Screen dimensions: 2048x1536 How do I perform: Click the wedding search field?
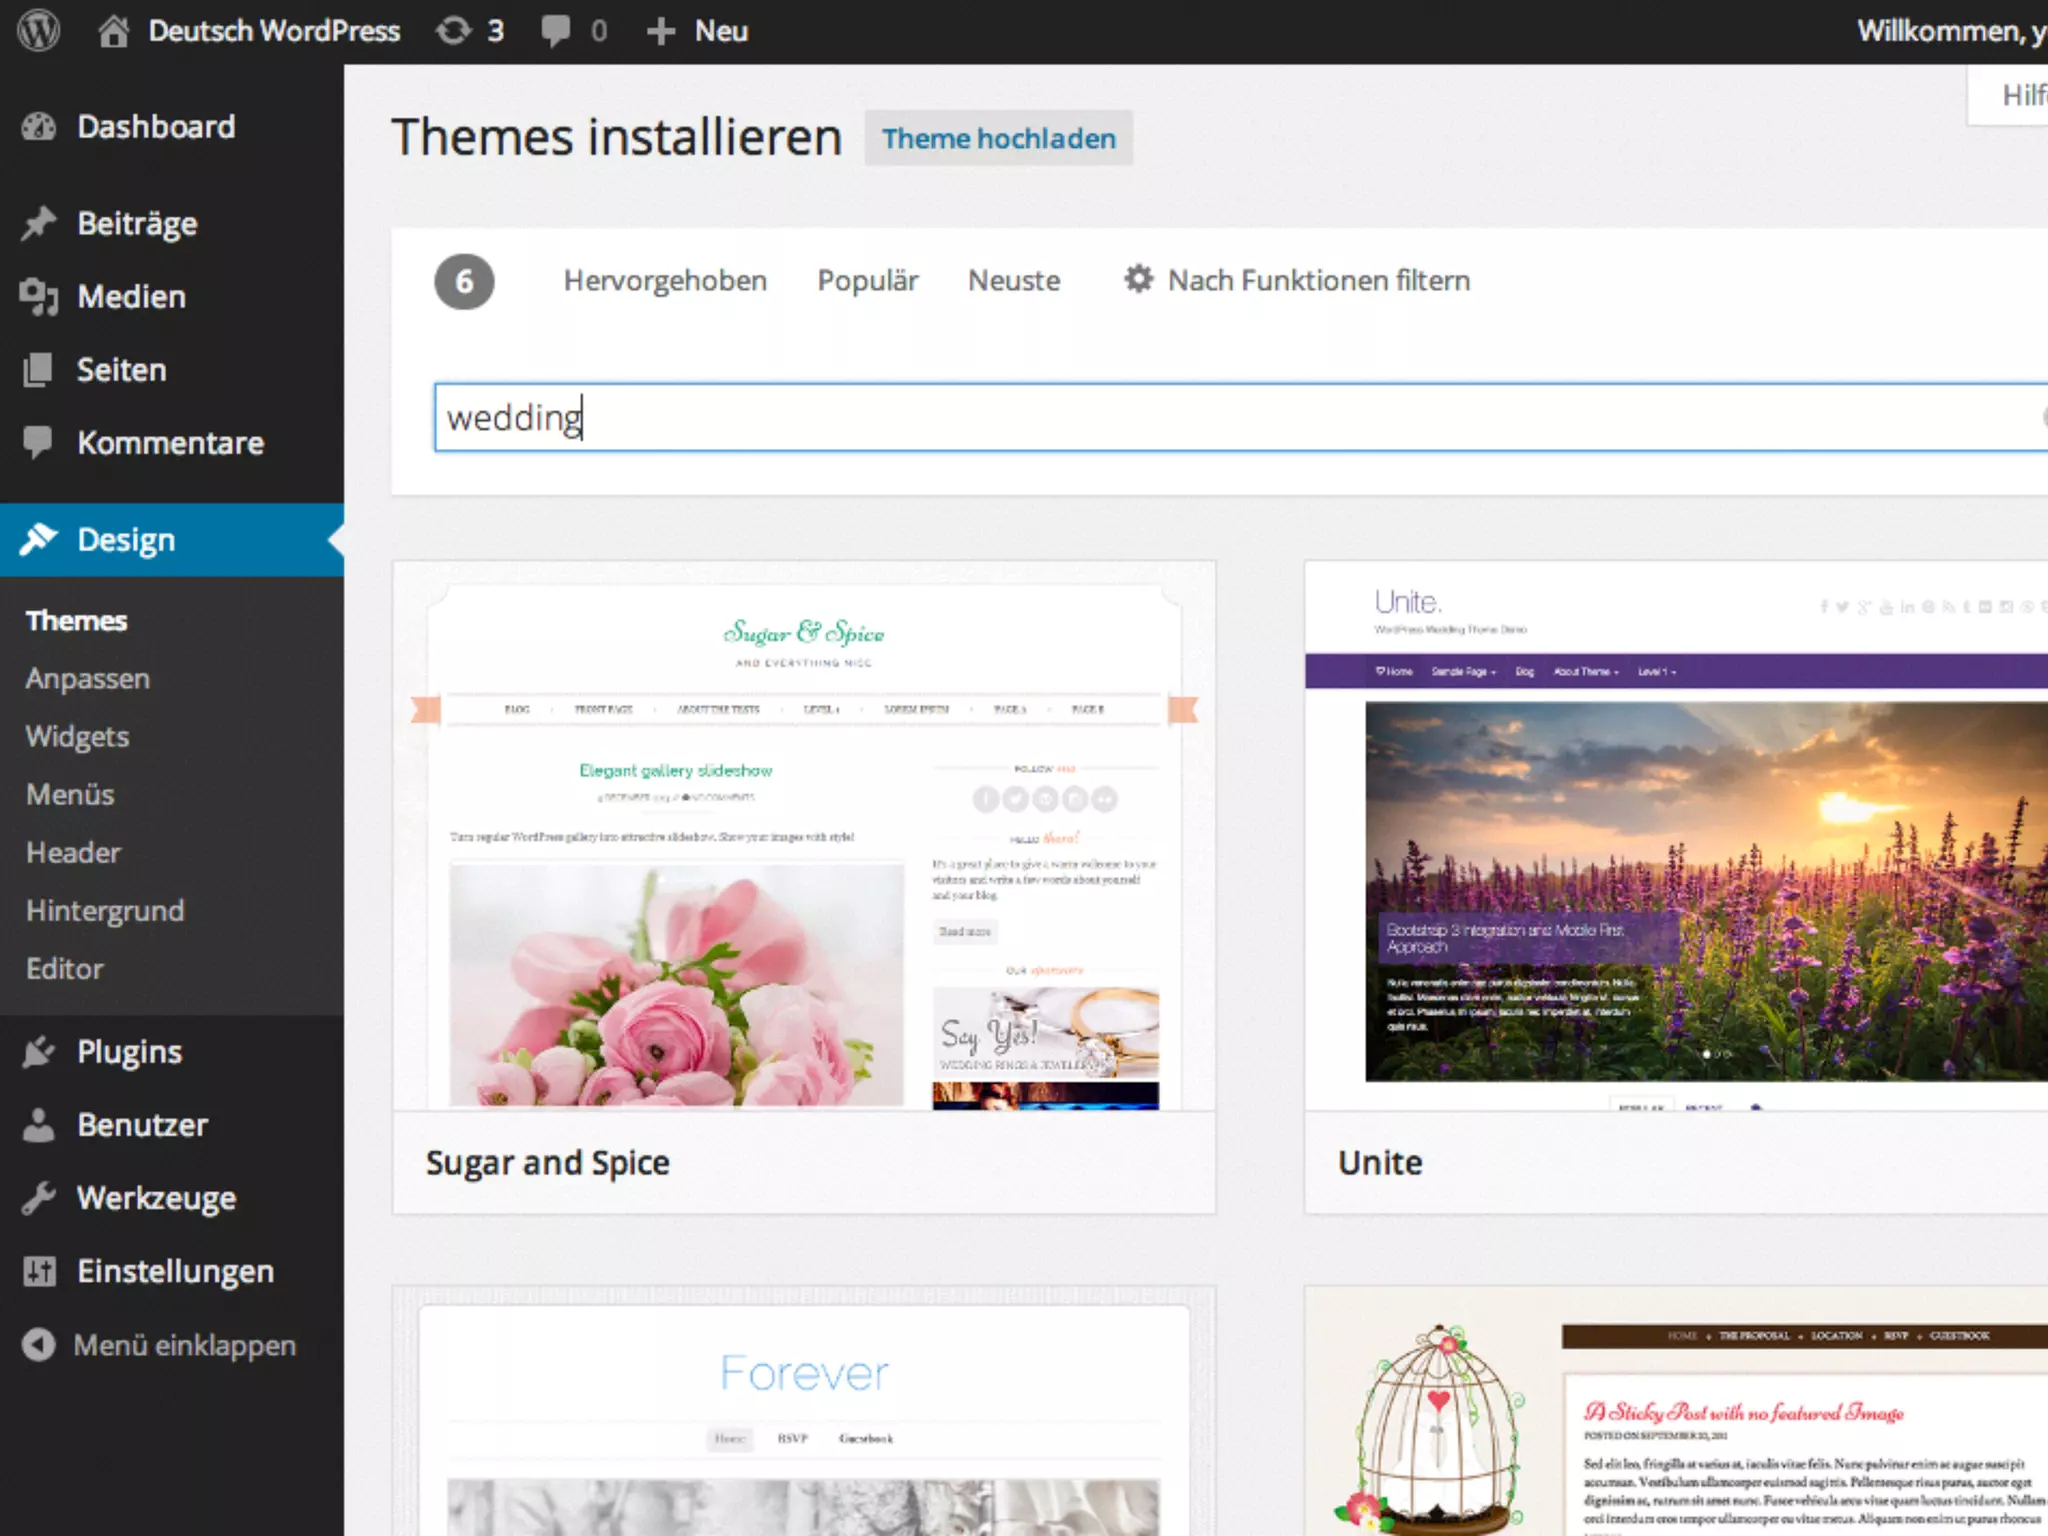[x=1200, y=417]
